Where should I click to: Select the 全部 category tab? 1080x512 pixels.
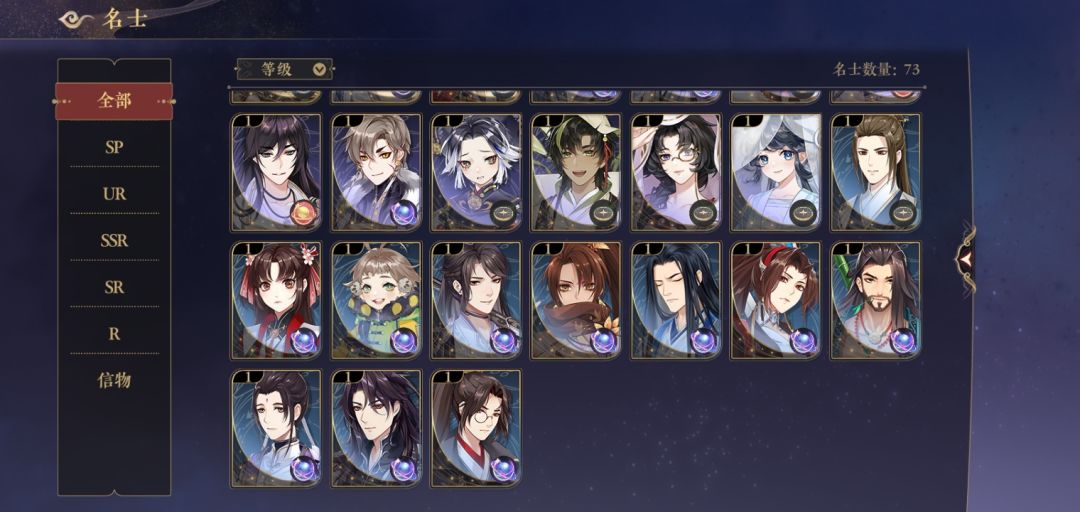114,101
